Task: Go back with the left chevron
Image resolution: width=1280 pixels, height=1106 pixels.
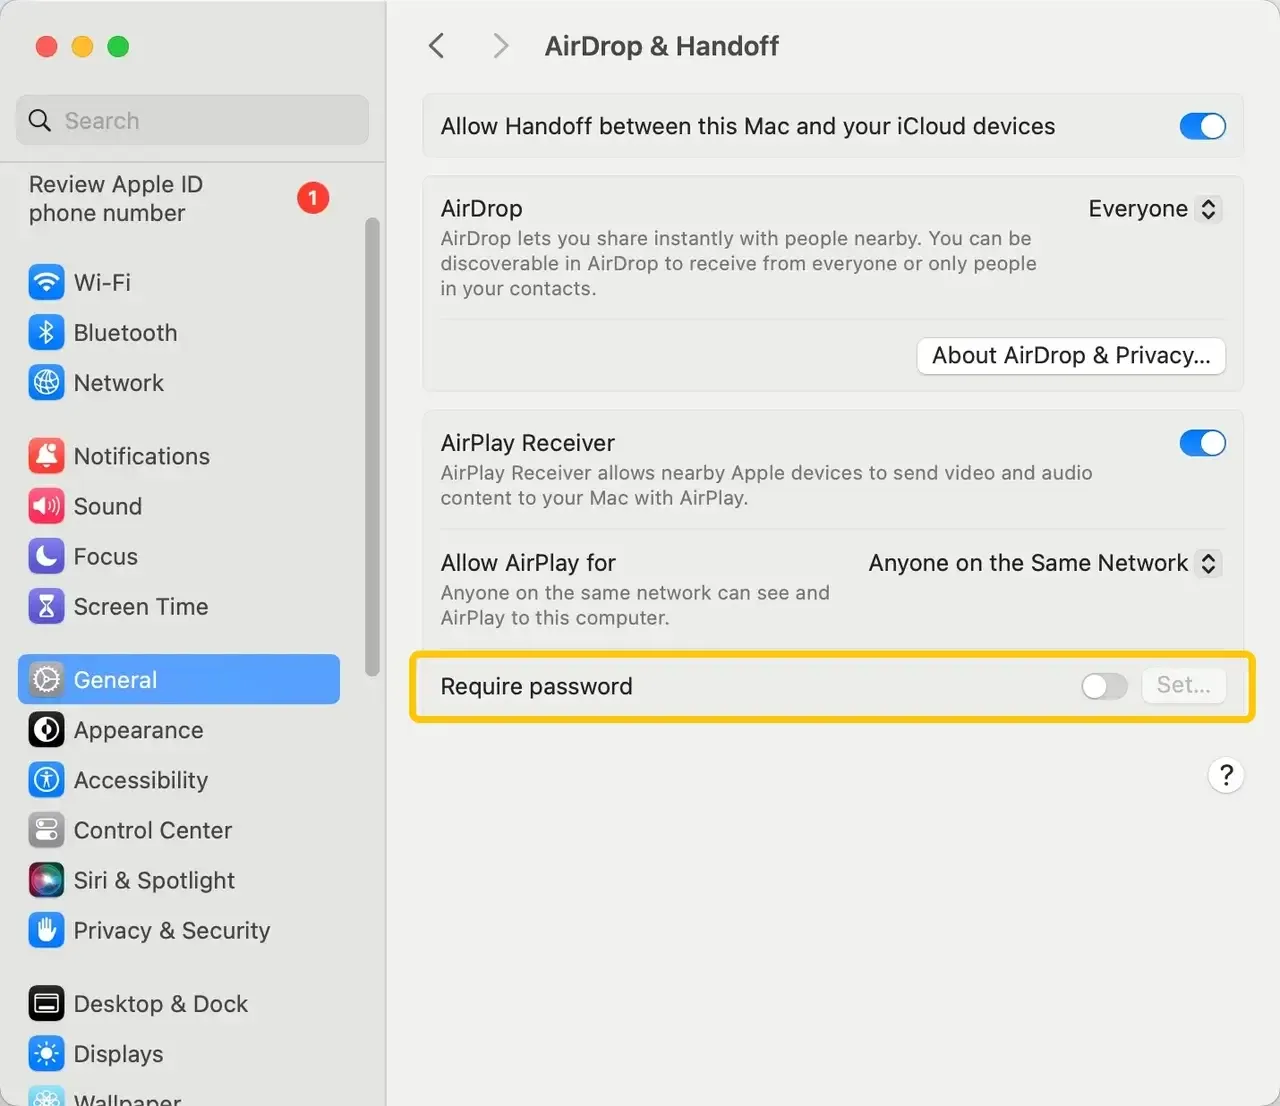Action: point(437,46)
